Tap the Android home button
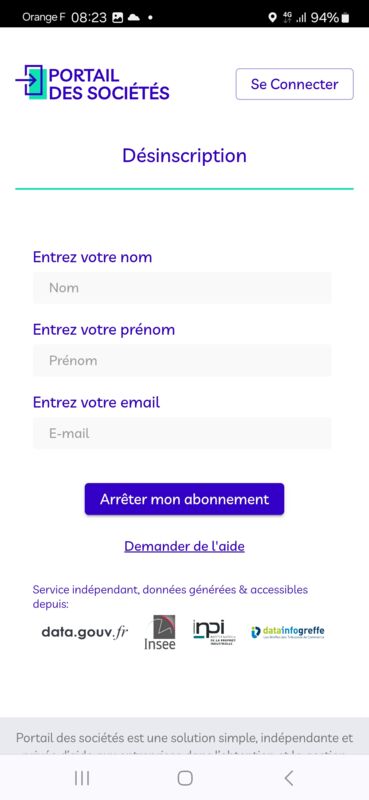 pos(185,778)
